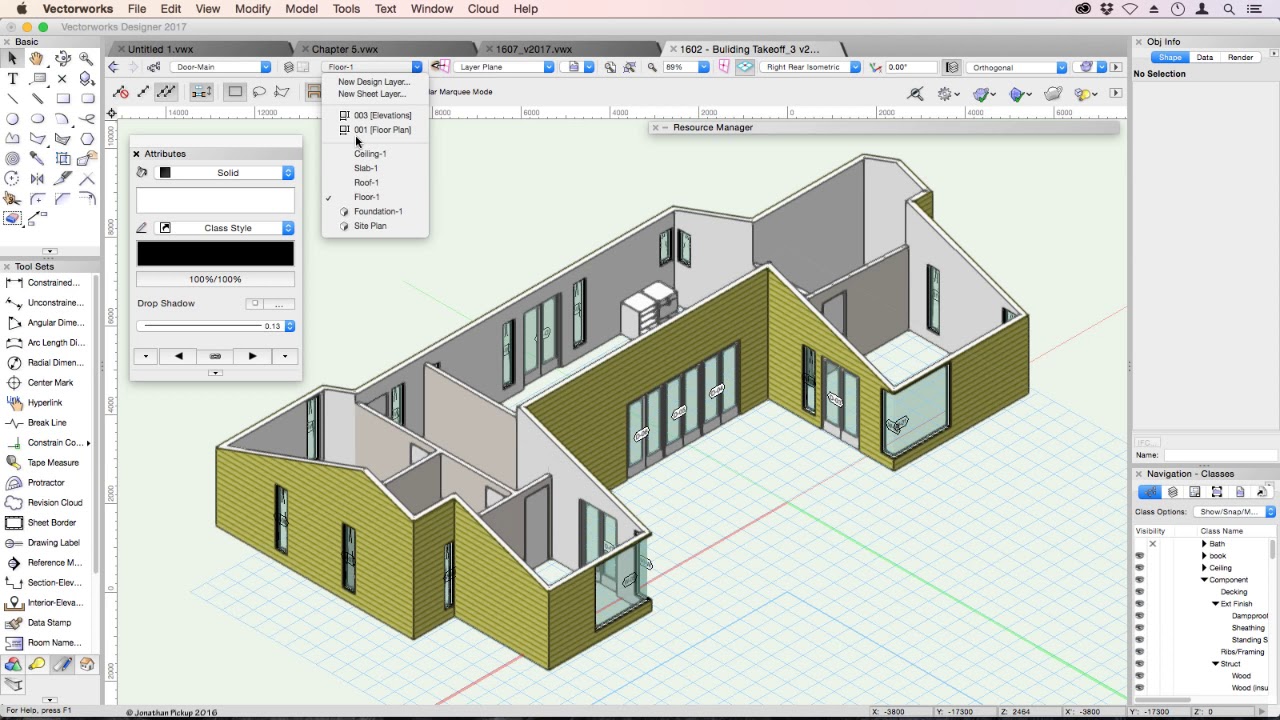Select the Eyedropper tool
This screenshot has width=1280, height=720.
tap(37, 159)
